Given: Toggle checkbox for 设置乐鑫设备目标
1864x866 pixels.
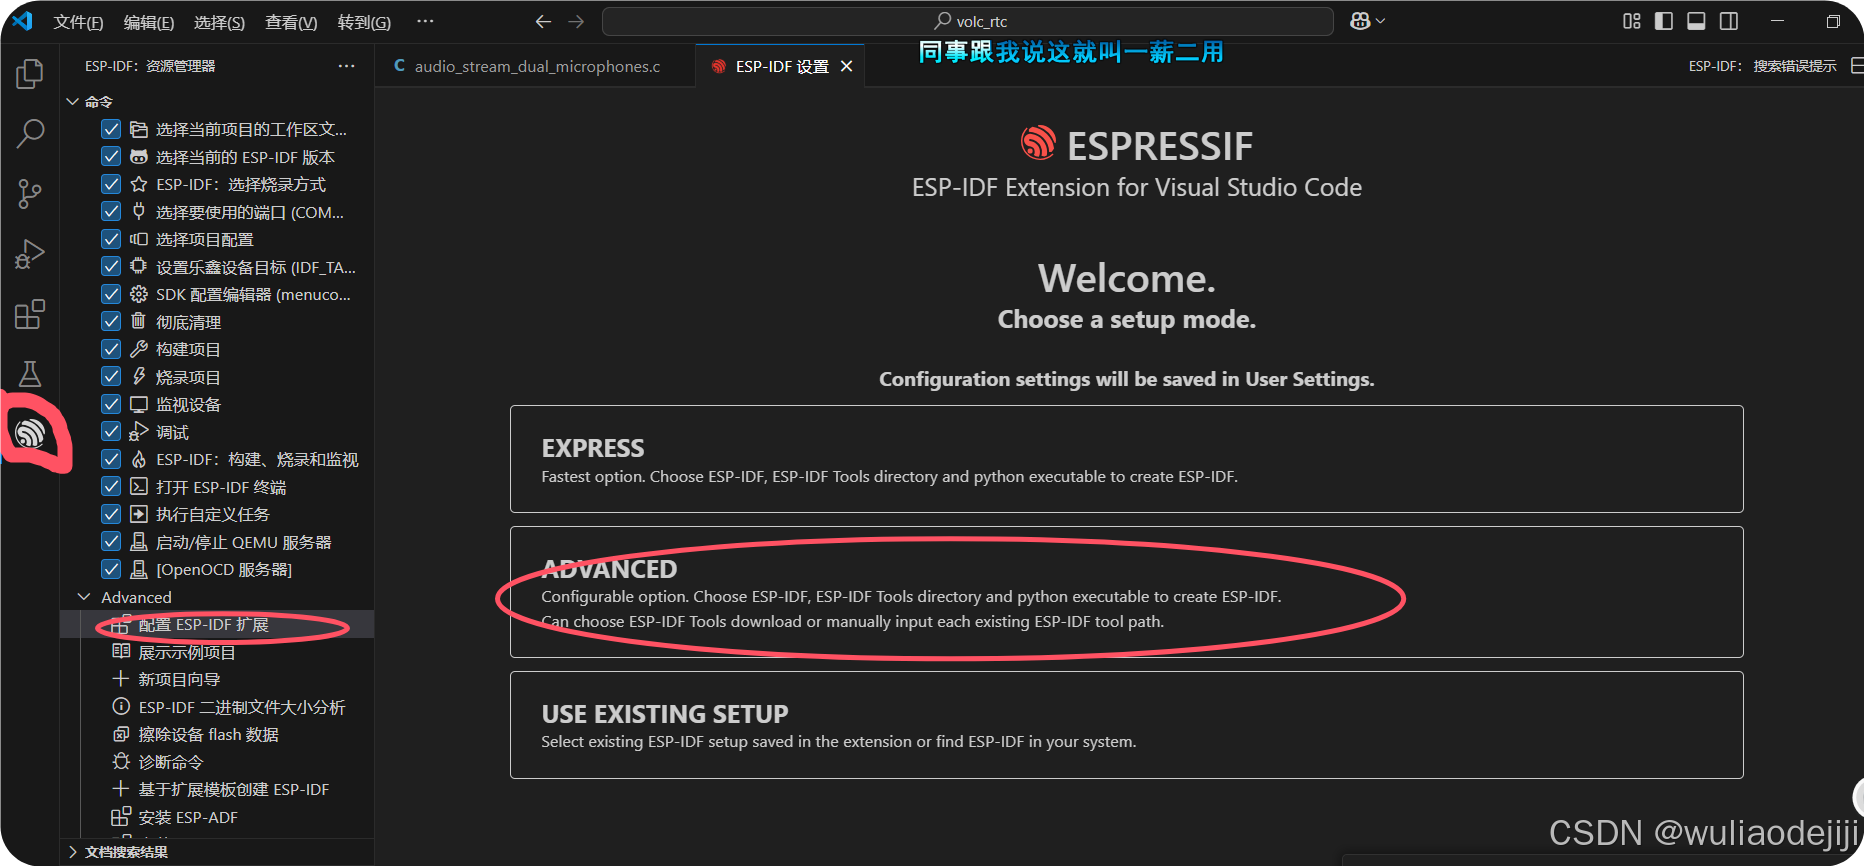Looking at the screenshot, I should pos(111,267).
